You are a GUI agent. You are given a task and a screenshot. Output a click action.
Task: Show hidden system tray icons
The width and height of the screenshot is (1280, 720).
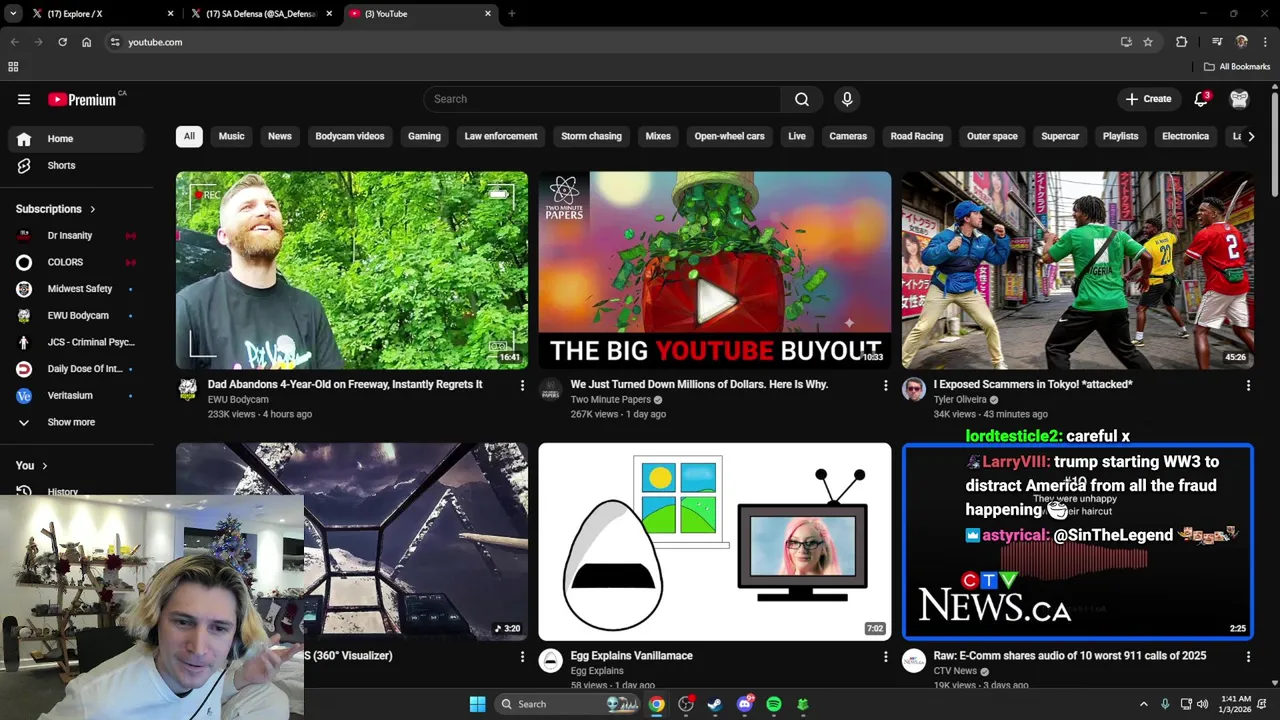1144,704
